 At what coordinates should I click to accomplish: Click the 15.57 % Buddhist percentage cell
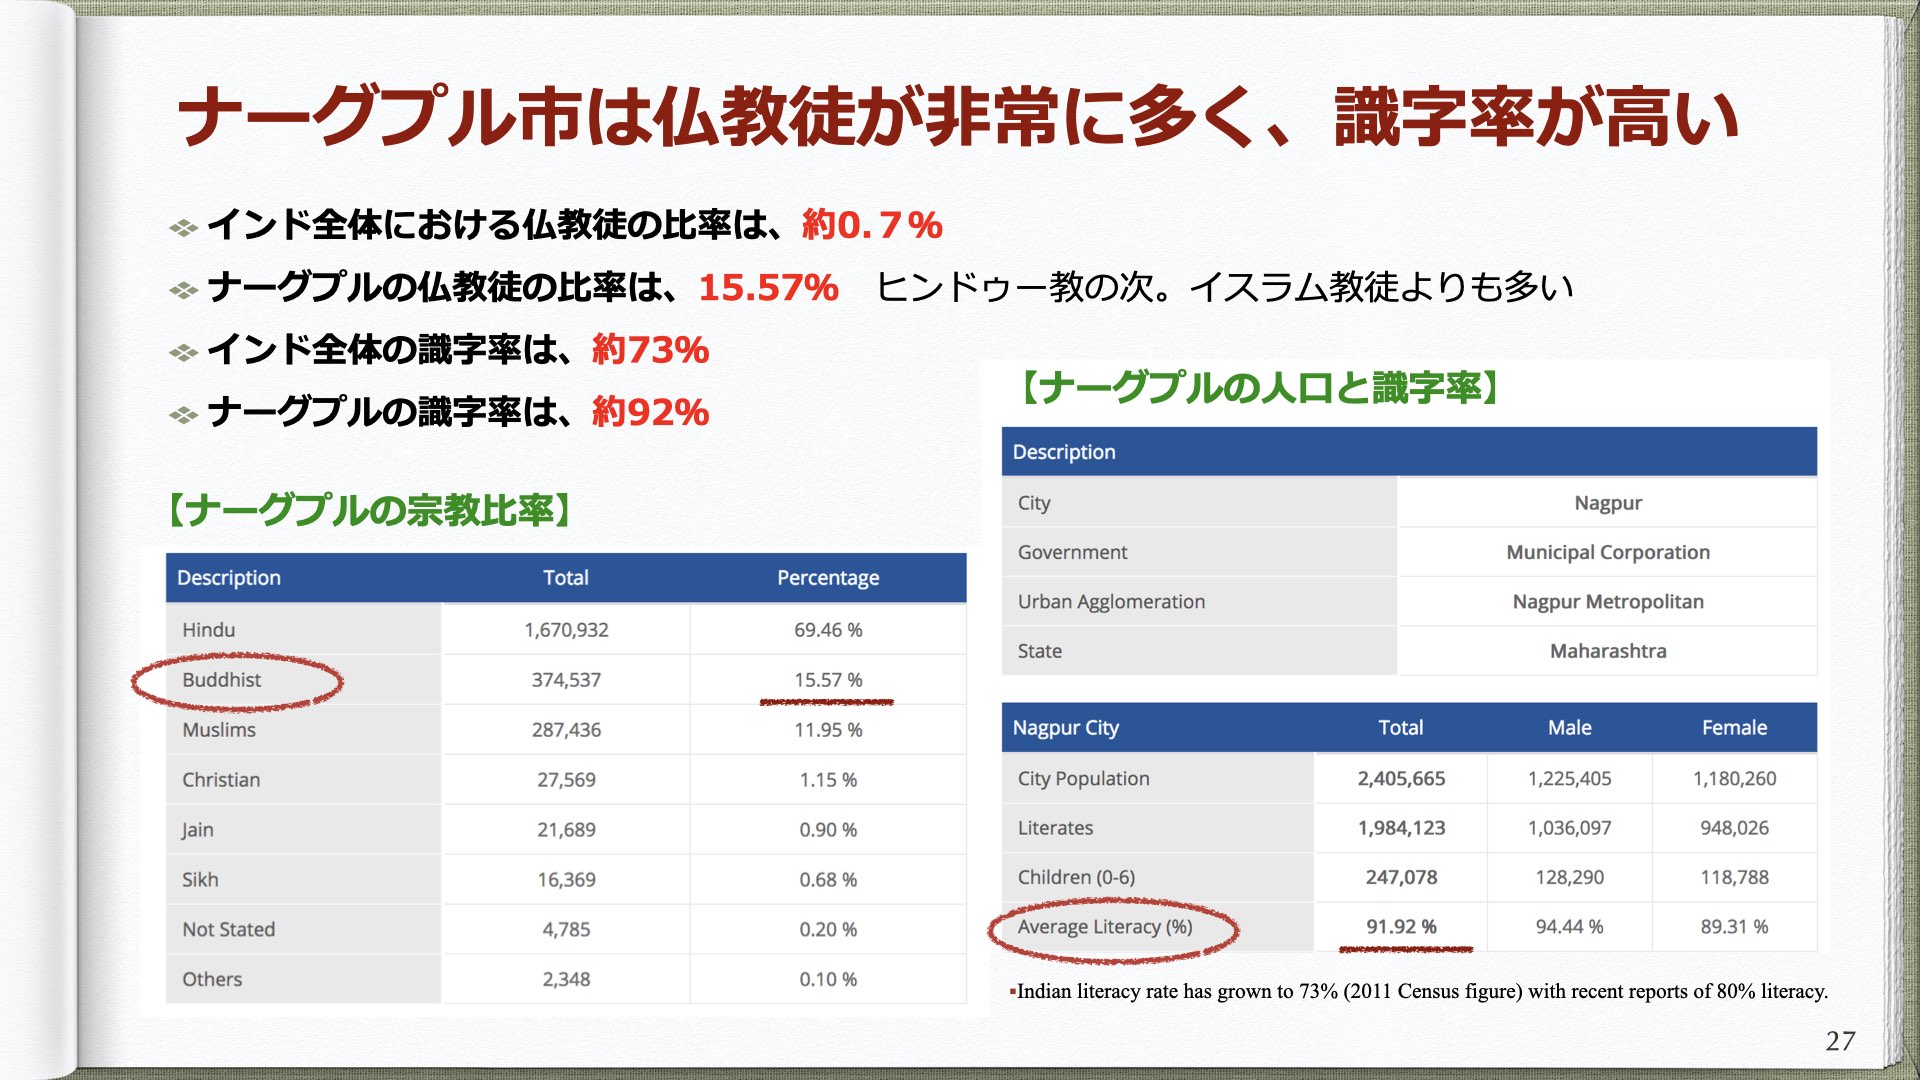tap(827, 680)
